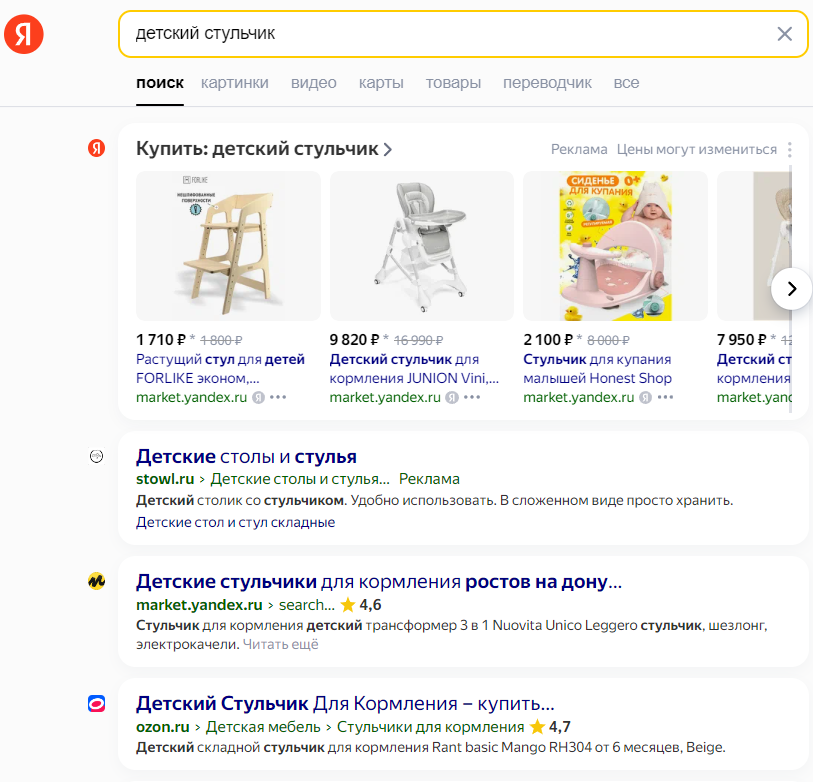Image resolution: width=813 pixels, height=782 pixels.
Task: Click the Yandex Market favicon beside the result
Action: pos(96,581)
